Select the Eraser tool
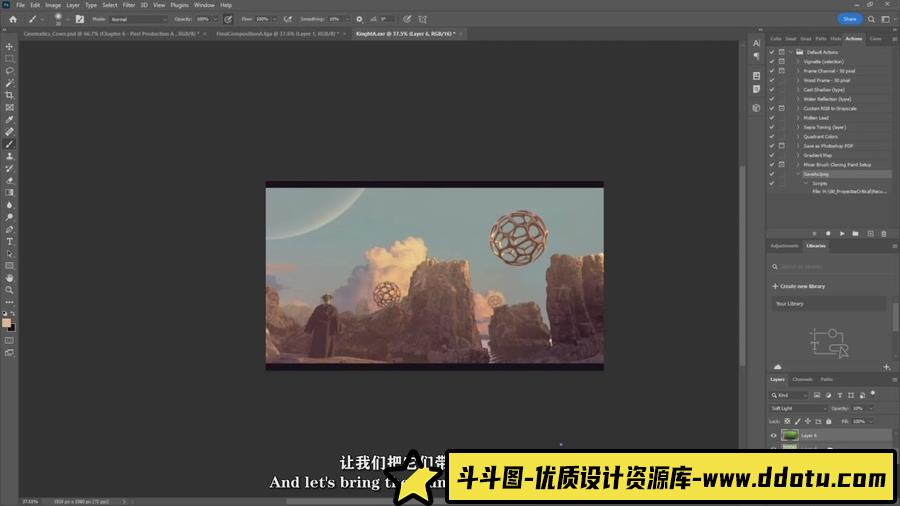Viewport: 900px width, 506px height. [9, 181]
